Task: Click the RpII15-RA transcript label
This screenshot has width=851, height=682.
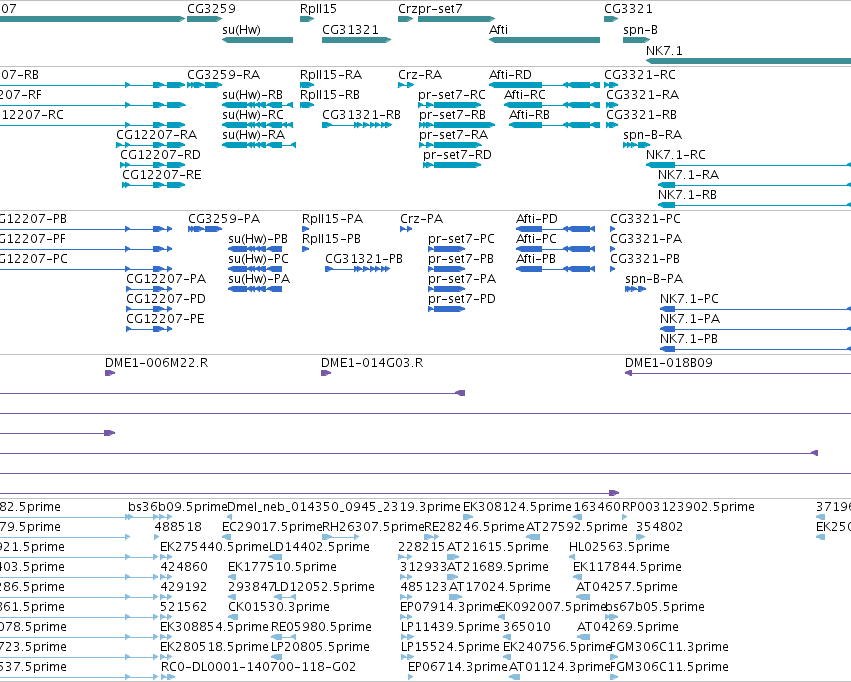Action: click(x=331, y=75)
